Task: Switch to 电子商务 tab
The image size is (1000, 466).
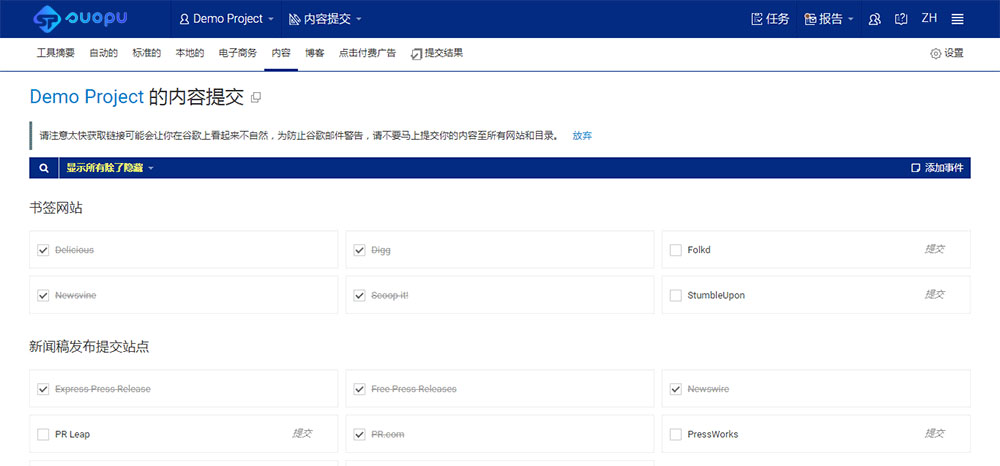Action: [238, 54]
